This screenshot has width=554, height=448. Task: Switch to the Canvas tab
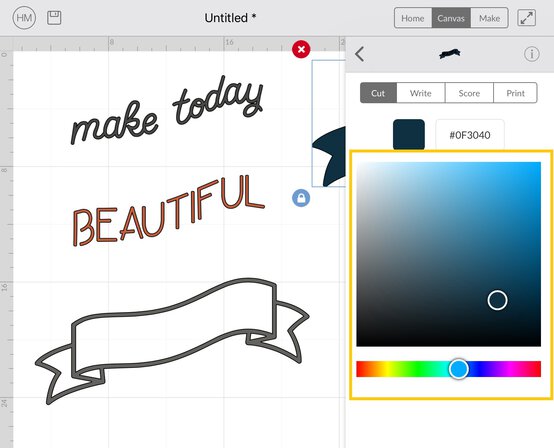(451, 18)
